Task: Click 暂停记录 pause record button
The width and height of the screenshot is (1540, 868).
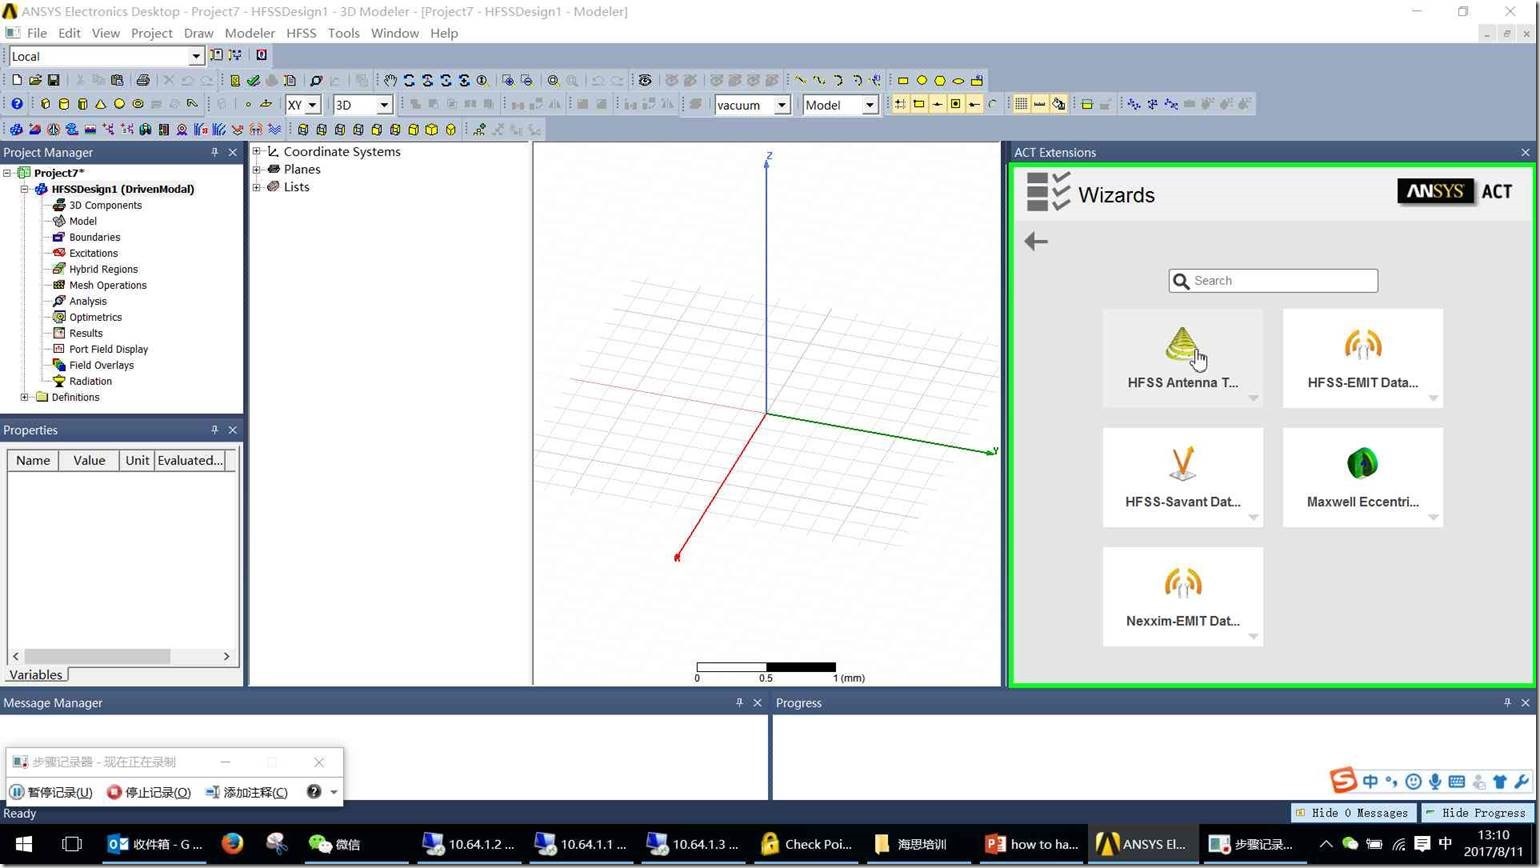Action: [x=51, y=792]
